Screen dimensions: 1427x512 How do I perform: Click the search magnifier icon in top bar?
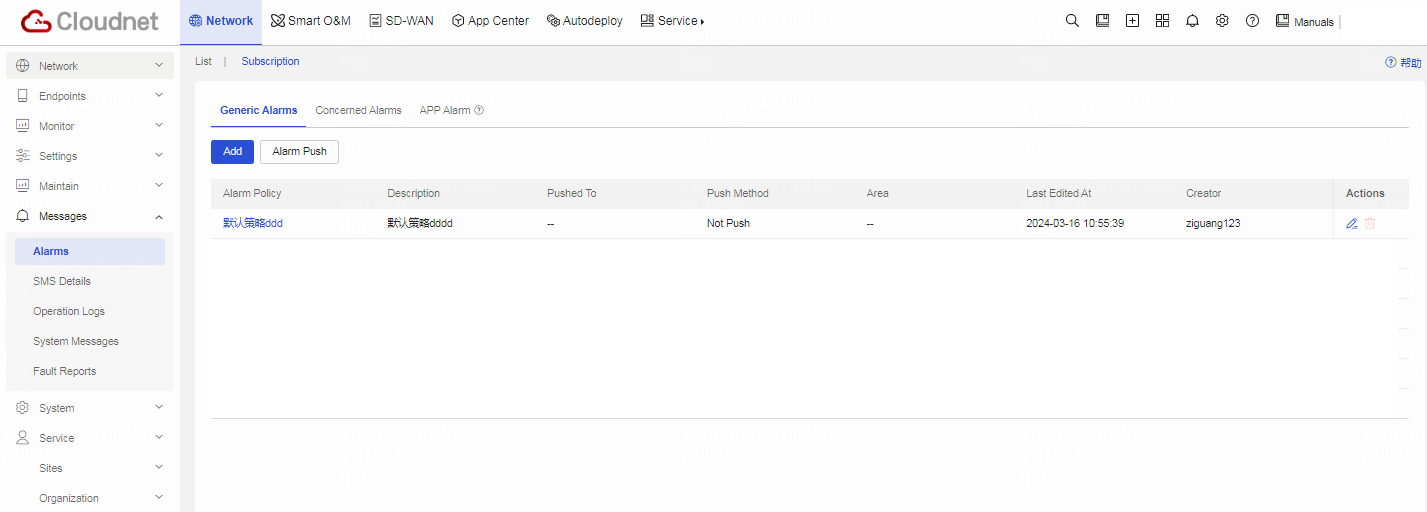tap(1072, 21)
